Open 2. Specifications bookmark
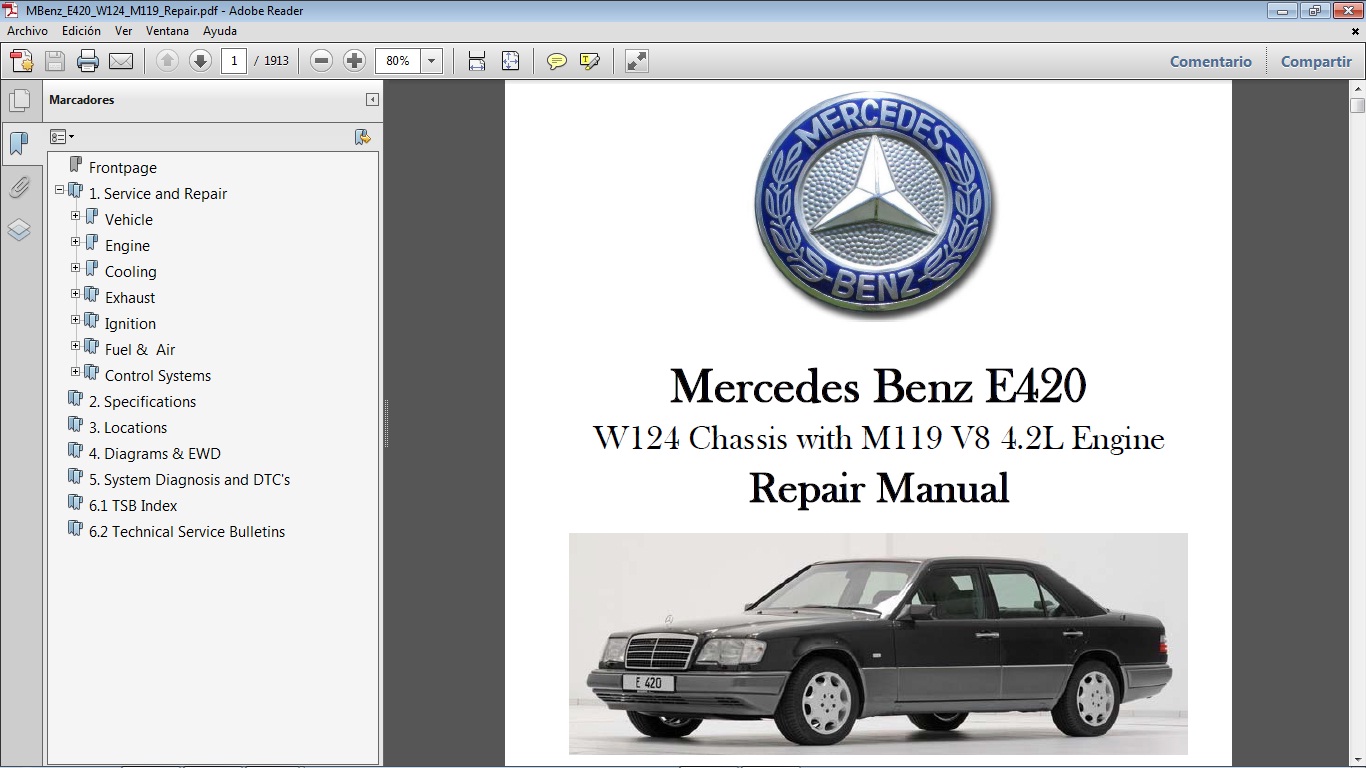The image size is (1366, 768). [142, 402]
